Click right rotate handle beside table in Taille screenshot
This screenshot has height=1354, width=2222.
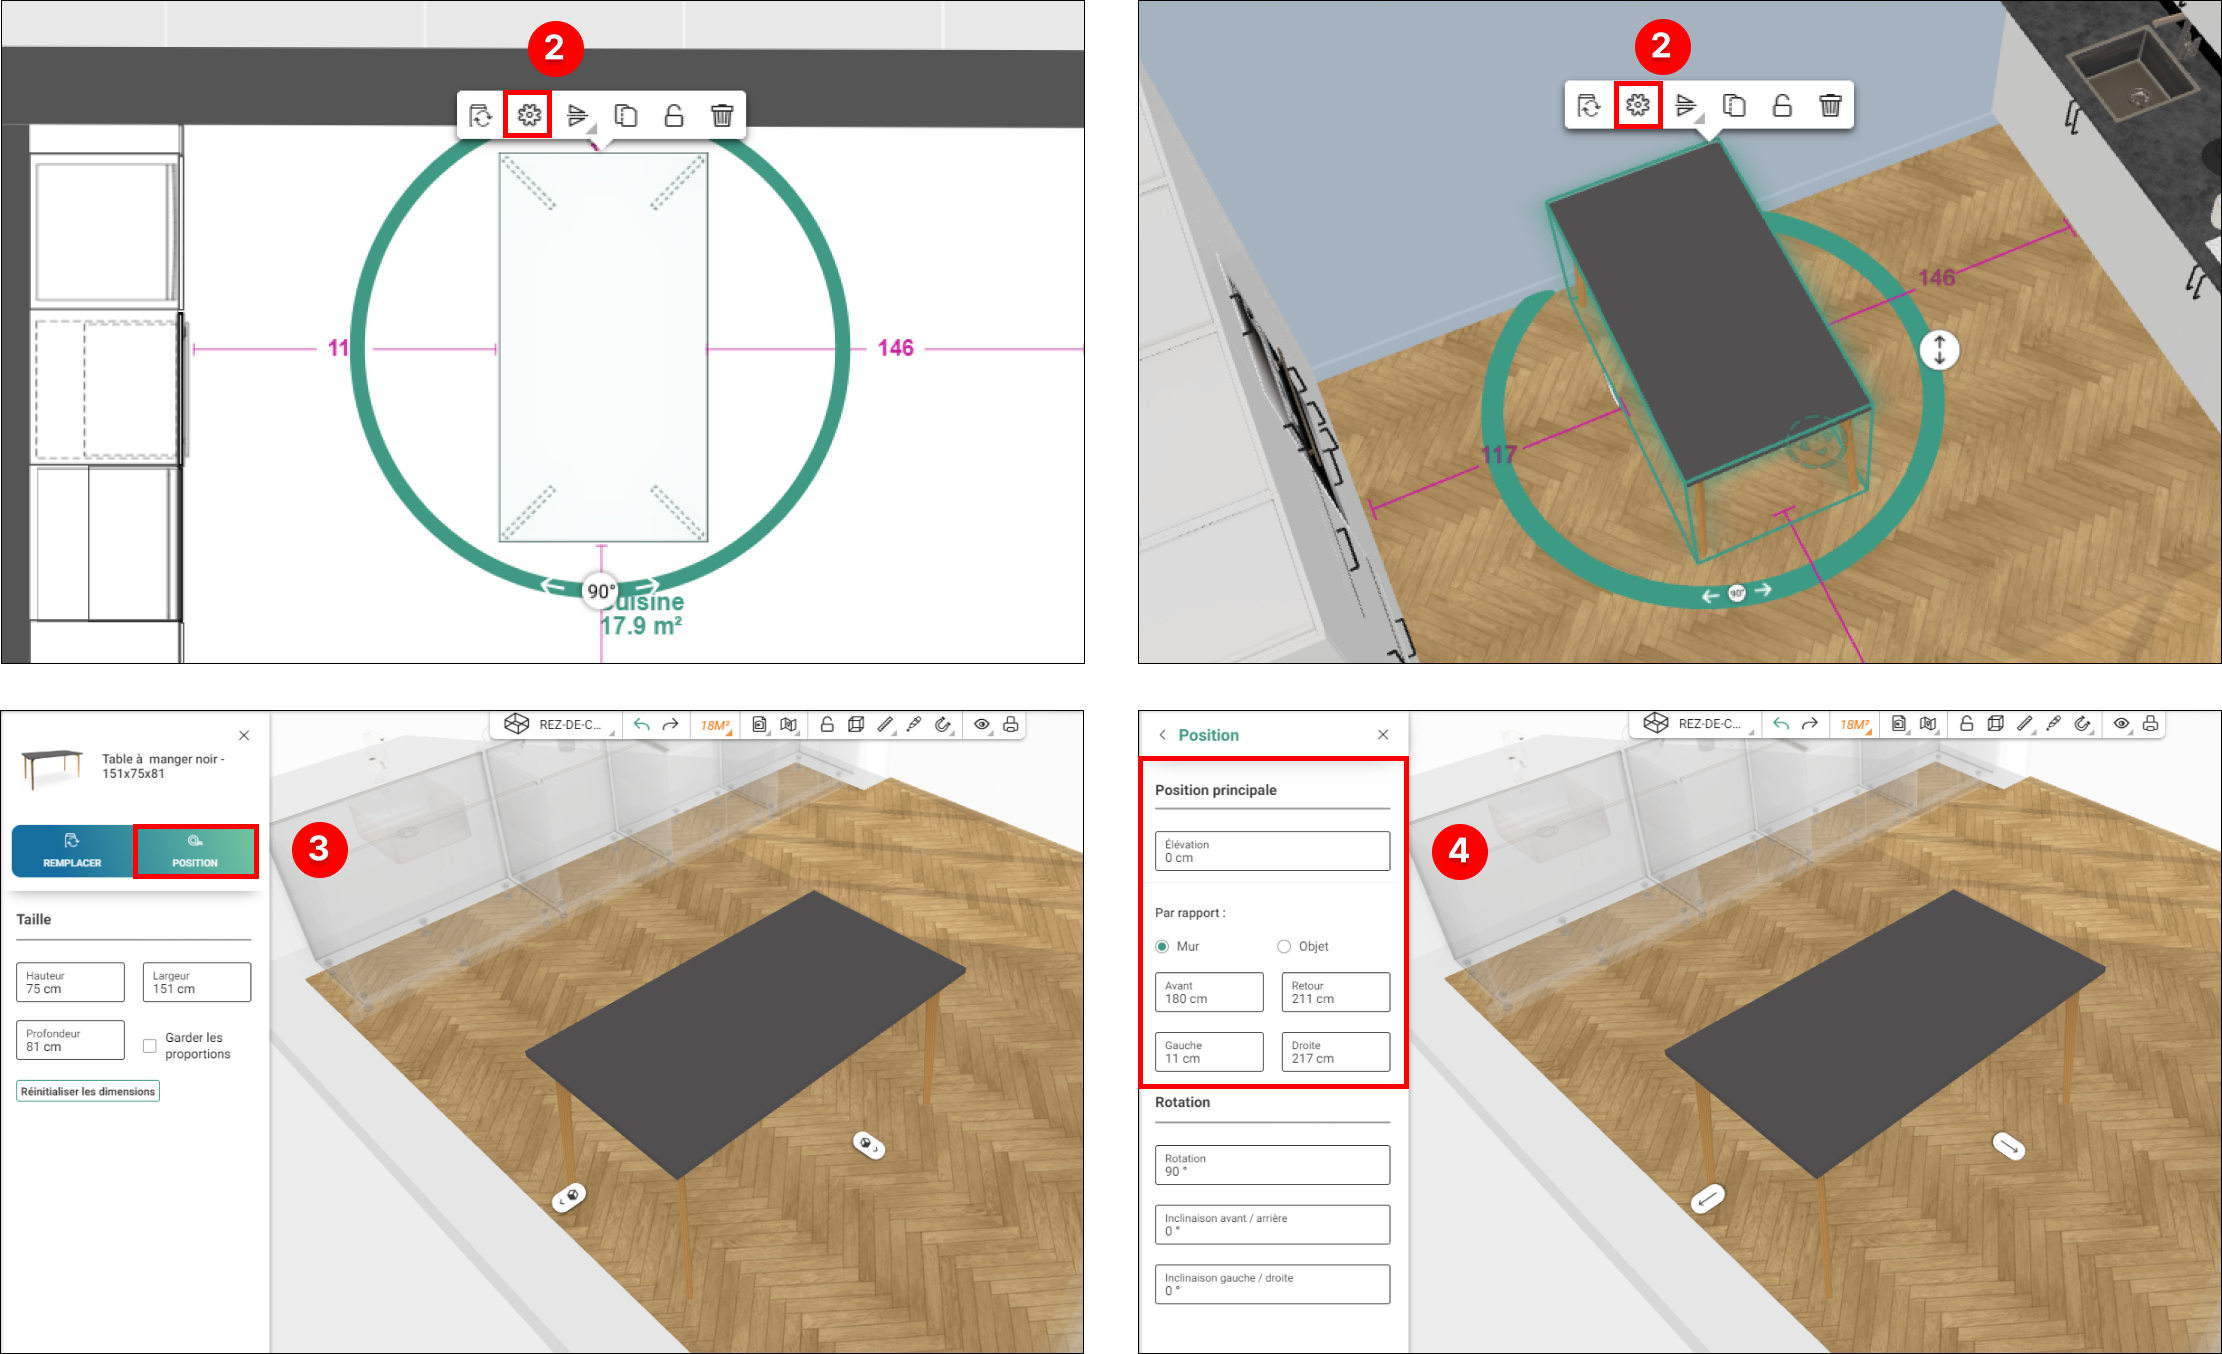(x=868, y=1144)
